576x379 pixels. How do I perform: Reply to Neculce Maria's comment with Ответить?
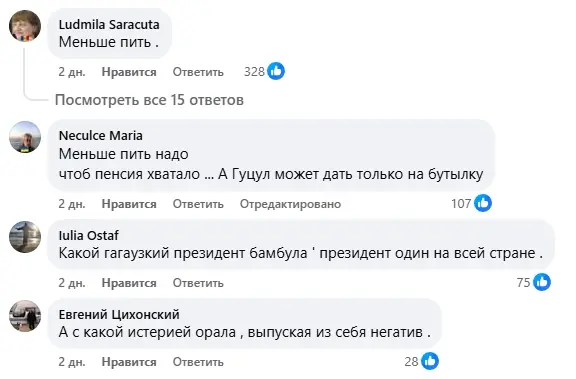click(x=198, y=204)
